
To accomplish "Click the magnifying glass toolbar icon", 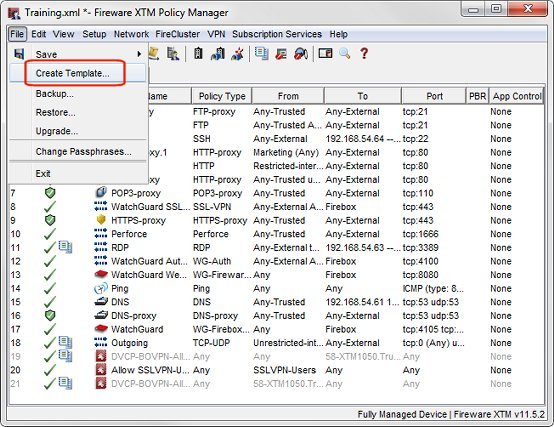I will [344, 53].
